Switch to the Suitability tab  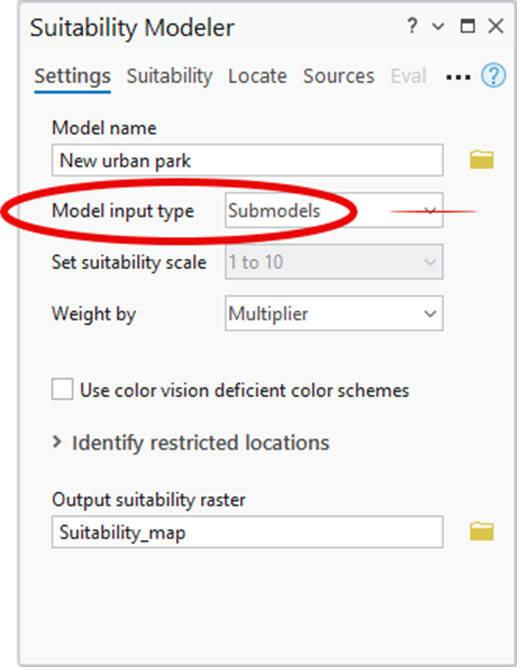169,76
